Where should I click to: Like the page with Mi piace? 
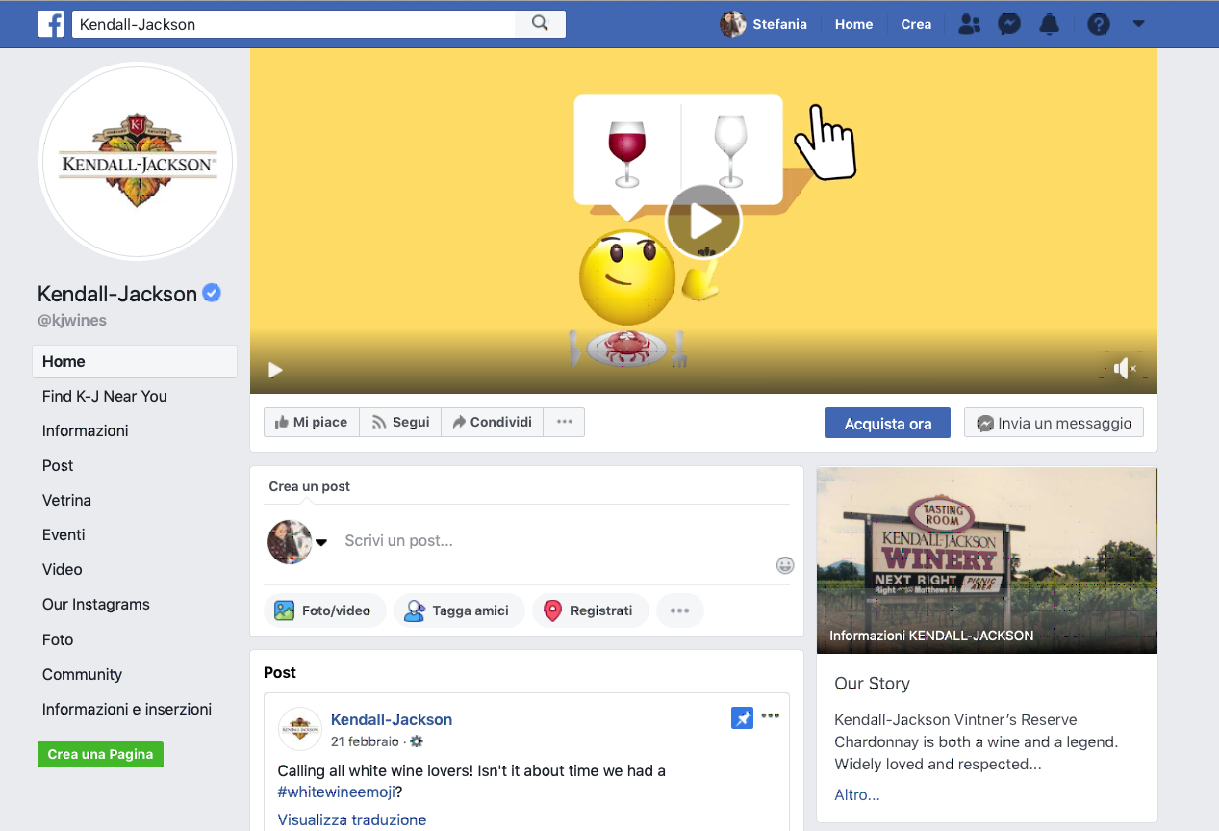point(312,422)
